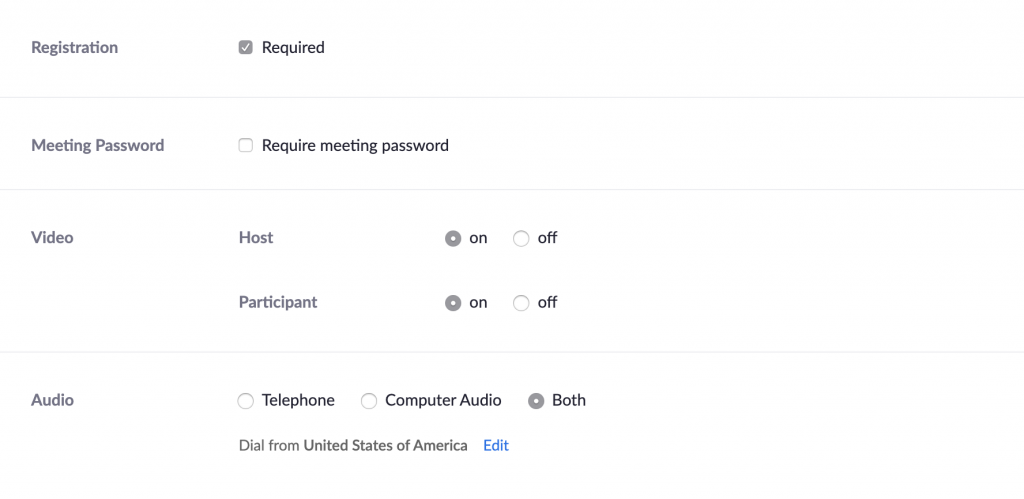Viewport: 1024px width, 499px height.
Task: Turn Participant video off
Action: 521,302
